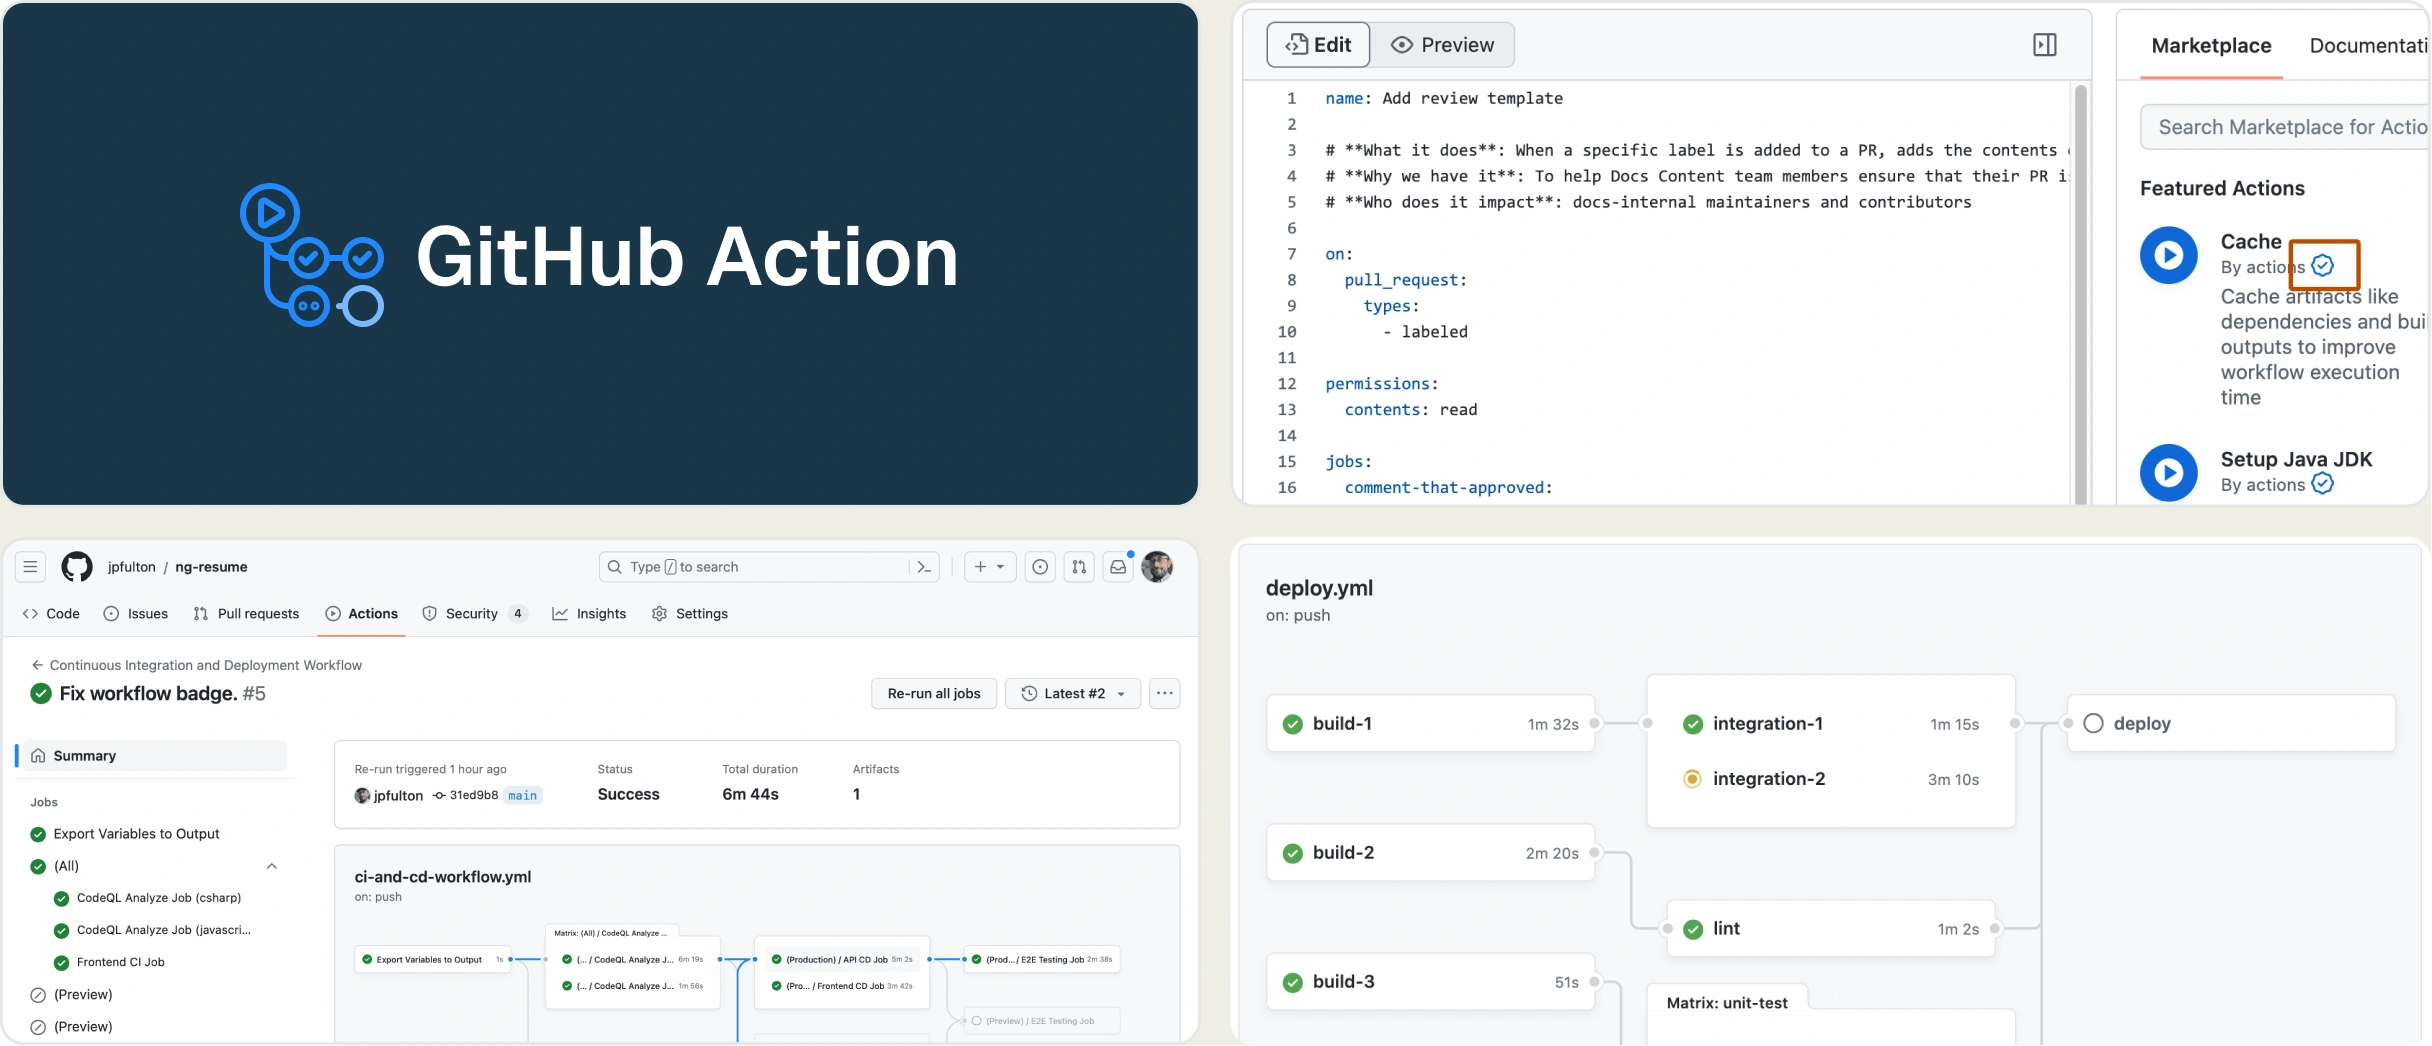The image size is (2432, 1046).
Task: Select the Documentation tab
Action: click(2369, 45)
